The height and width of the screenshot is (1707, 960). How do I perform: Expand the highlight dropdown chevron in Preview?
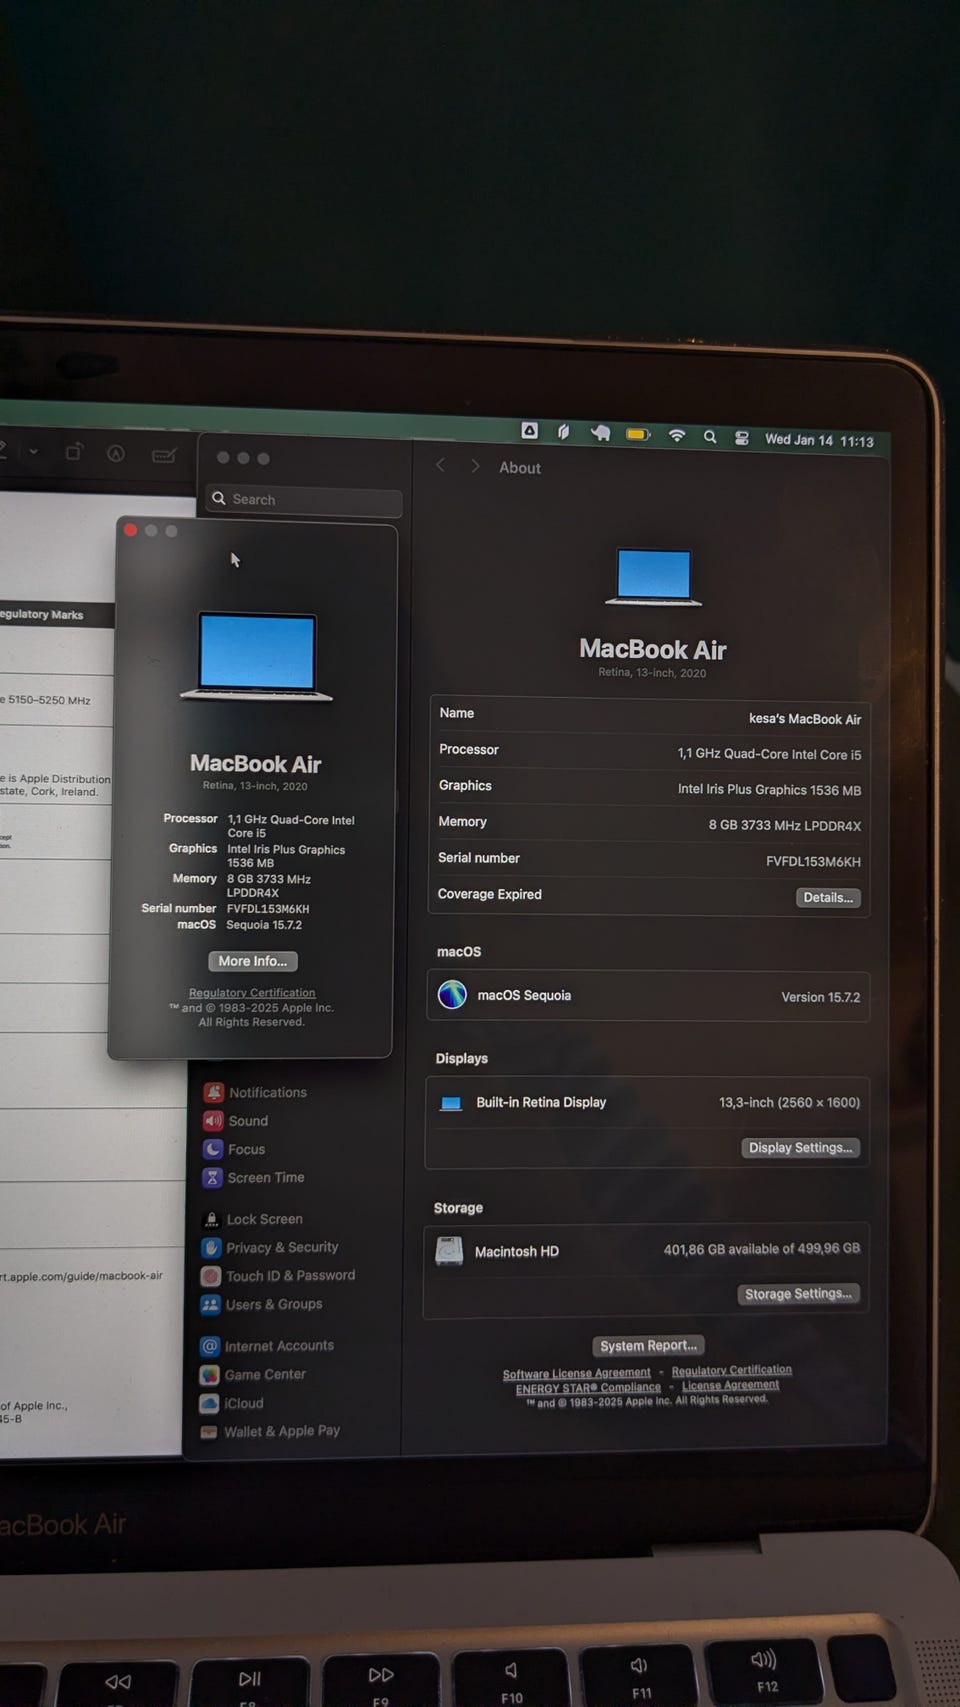tap(33, 451)
